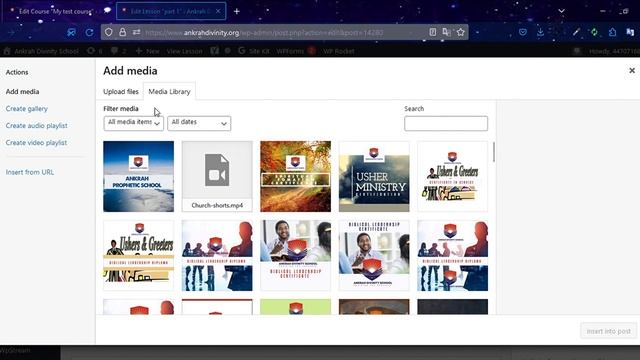The width and height of the screenshot is (640, 360).
Task: Open Ankrah Divinity School admin bar menu
Action: [41, 51]
